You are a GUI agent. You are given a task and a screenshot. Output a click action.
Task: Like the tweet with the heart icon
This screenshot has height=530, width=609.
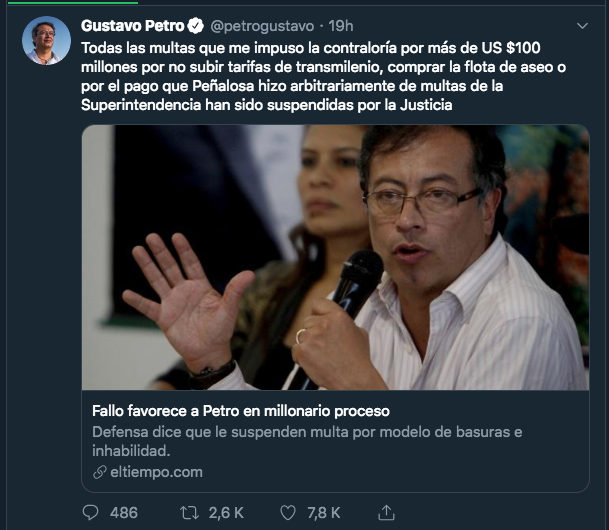point(288,513)
